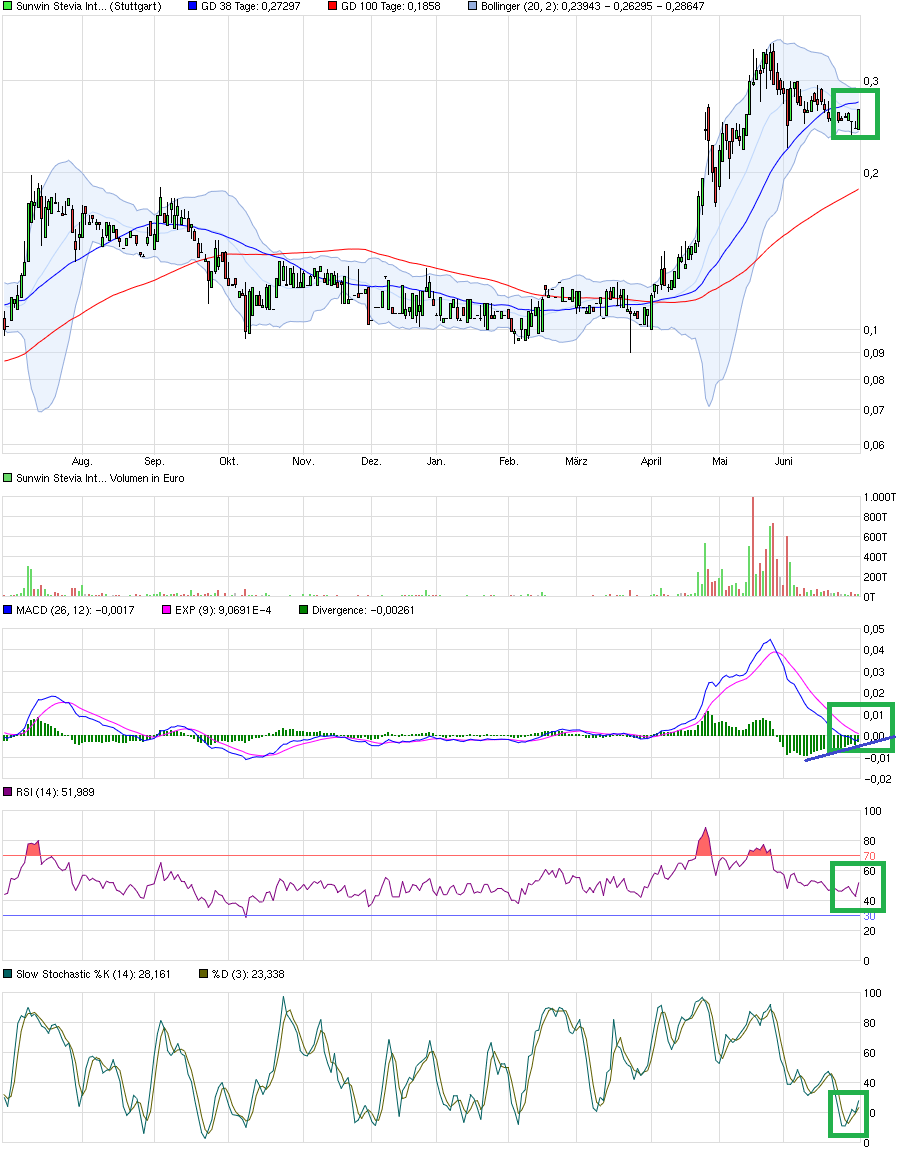Click the 0,2 price axis label

point(871,173)
